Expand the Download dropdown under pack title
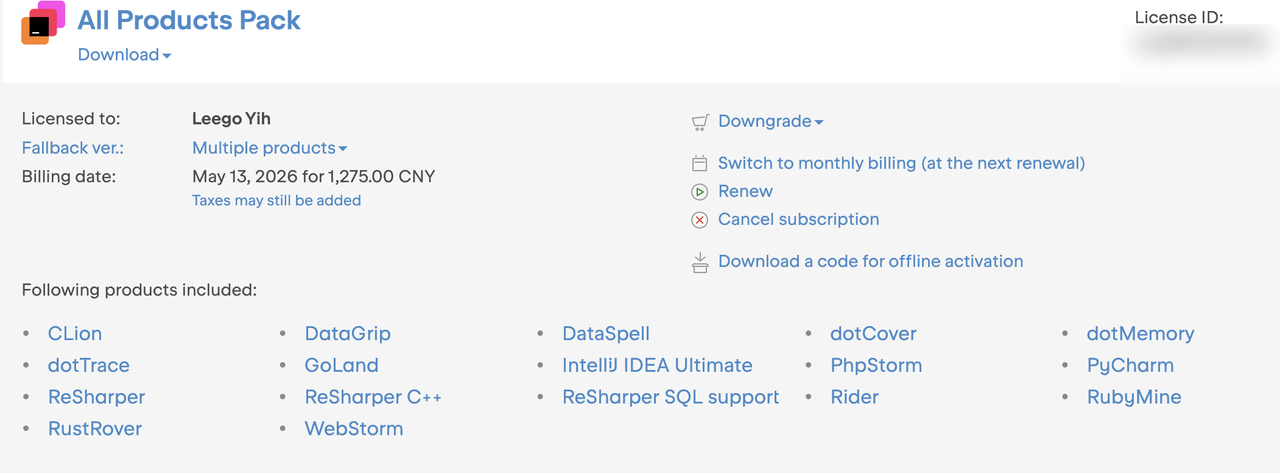1280x473 pixels. 124,55
